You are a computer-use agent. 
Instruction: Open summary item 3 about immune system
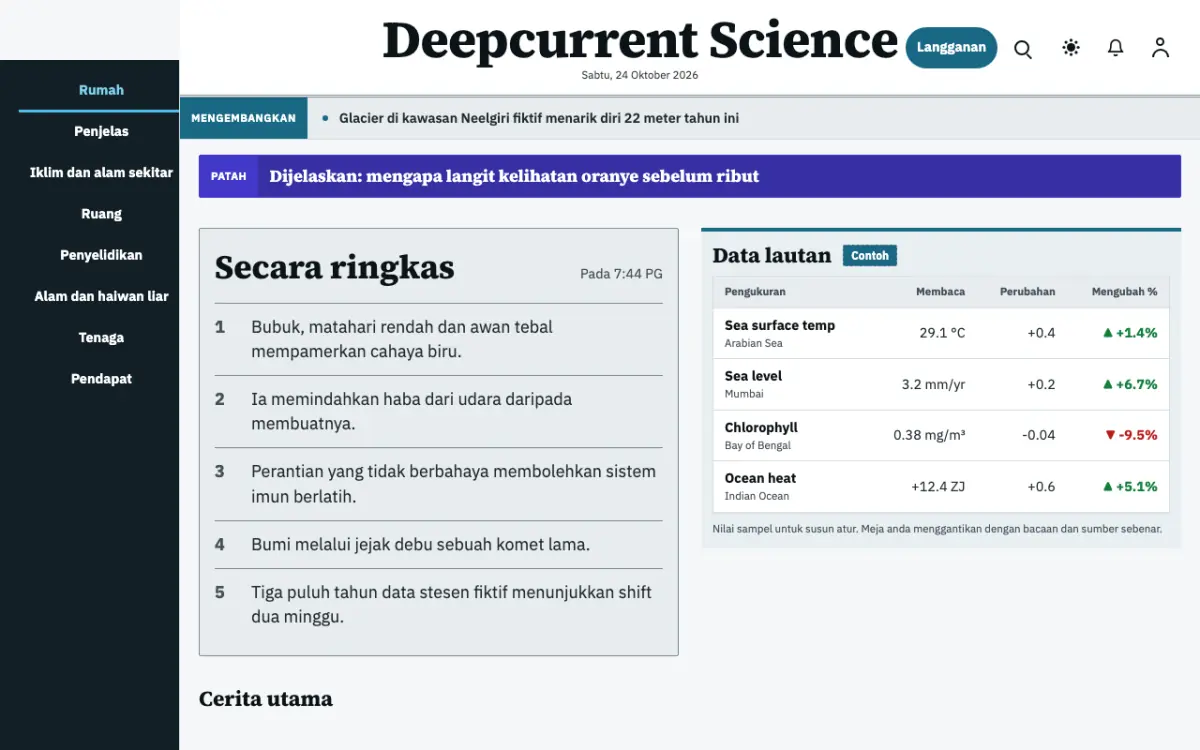[x=439, y=484]
